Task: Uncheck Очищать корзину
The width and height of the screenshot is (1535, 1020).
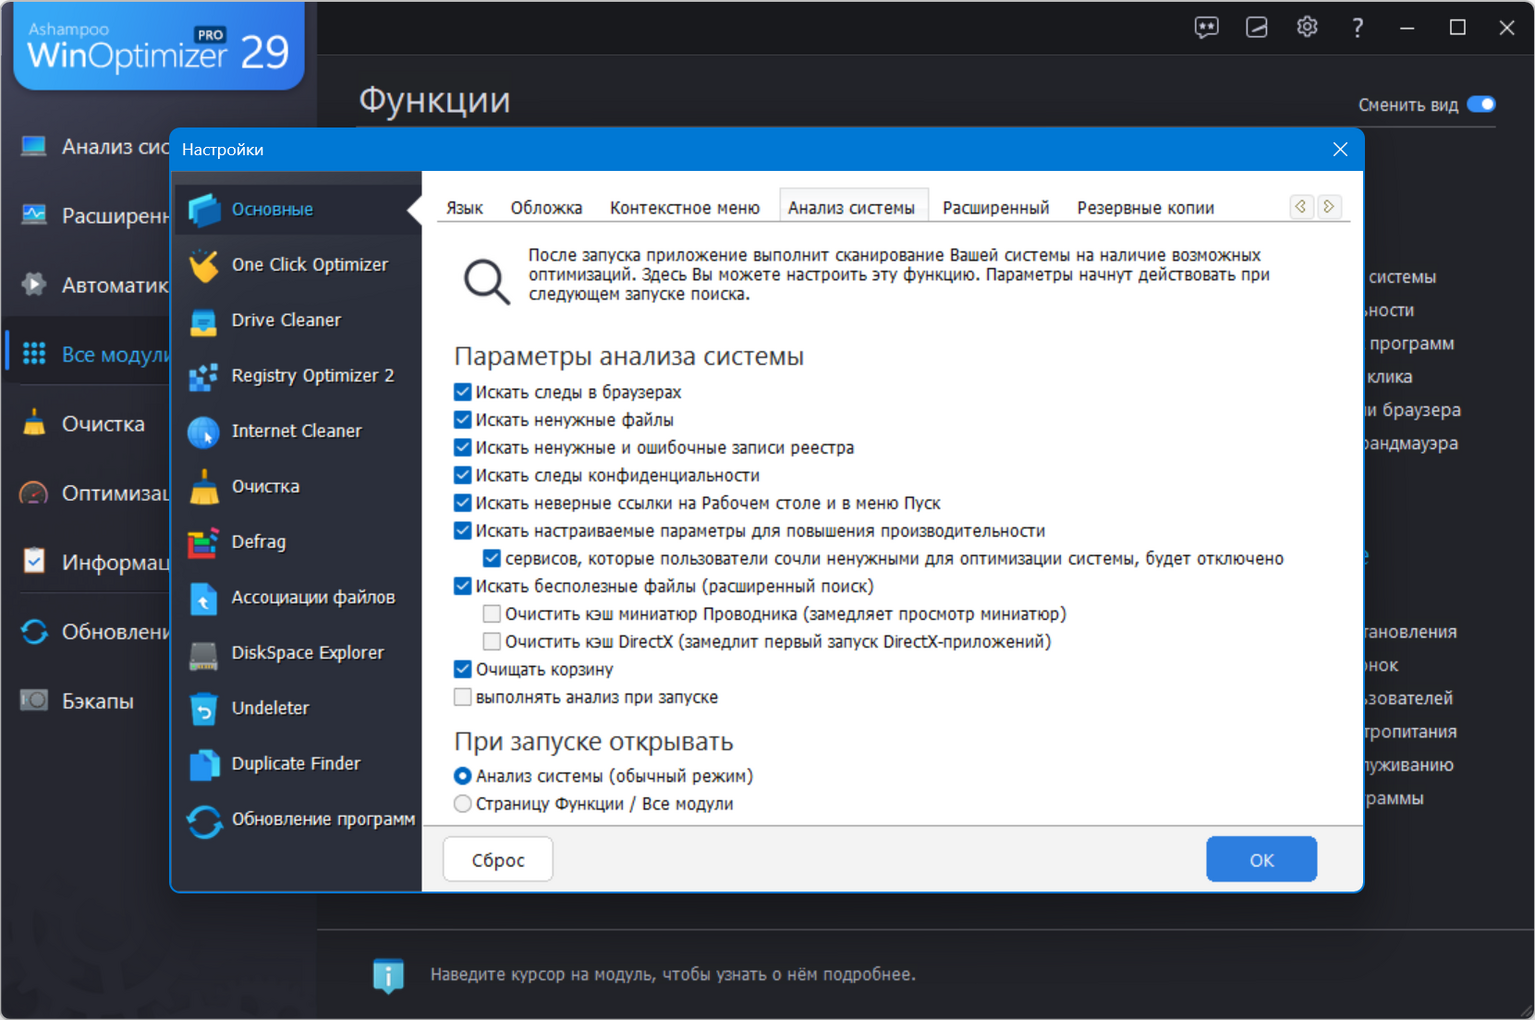Action: click(x=463, y=669)
